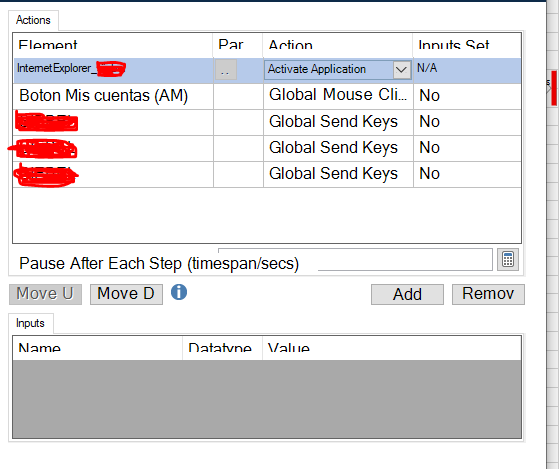Click the Move D button
Viewport: 559px width, 469px height.
[126, 294]
